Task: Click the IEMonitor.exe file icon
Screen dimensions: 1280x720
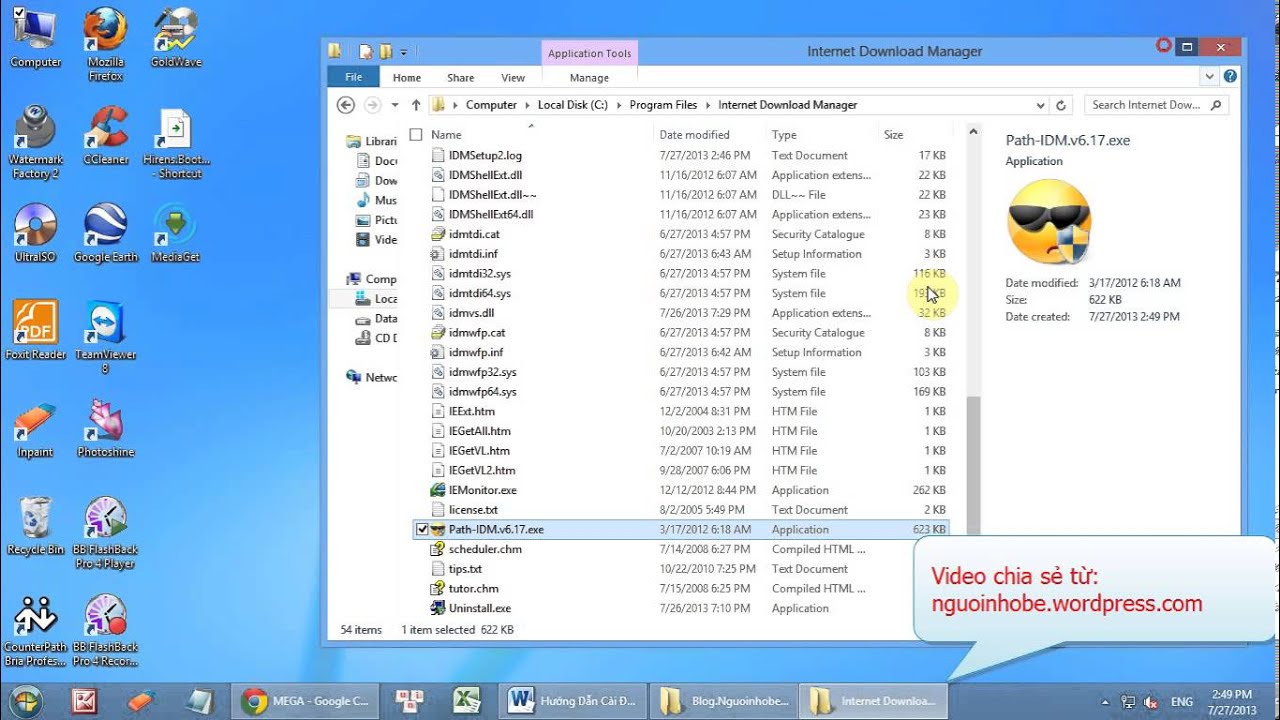Action: pyautogui.click(x=438, y=490)
